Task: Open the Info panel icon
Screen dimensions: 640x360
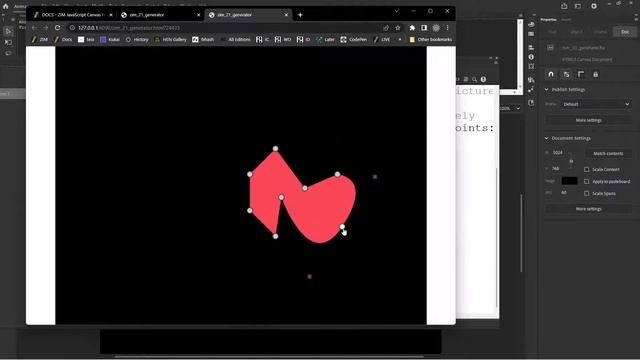Action: point(531,57)
